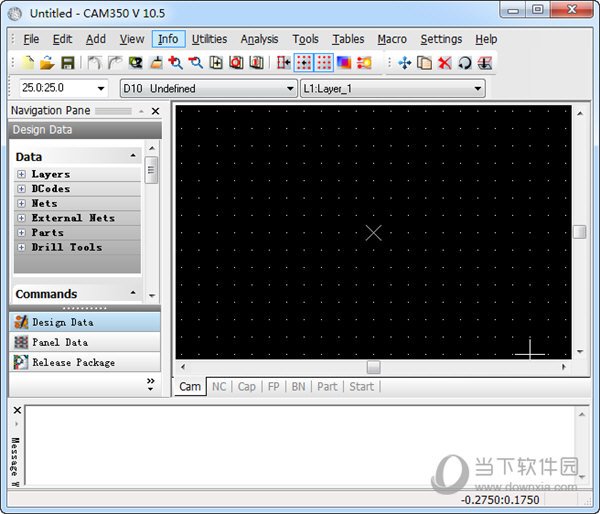Viewport: 600px width, 514px height.
Task: Expand the Layers tree node
Action: tap(21, 174)
